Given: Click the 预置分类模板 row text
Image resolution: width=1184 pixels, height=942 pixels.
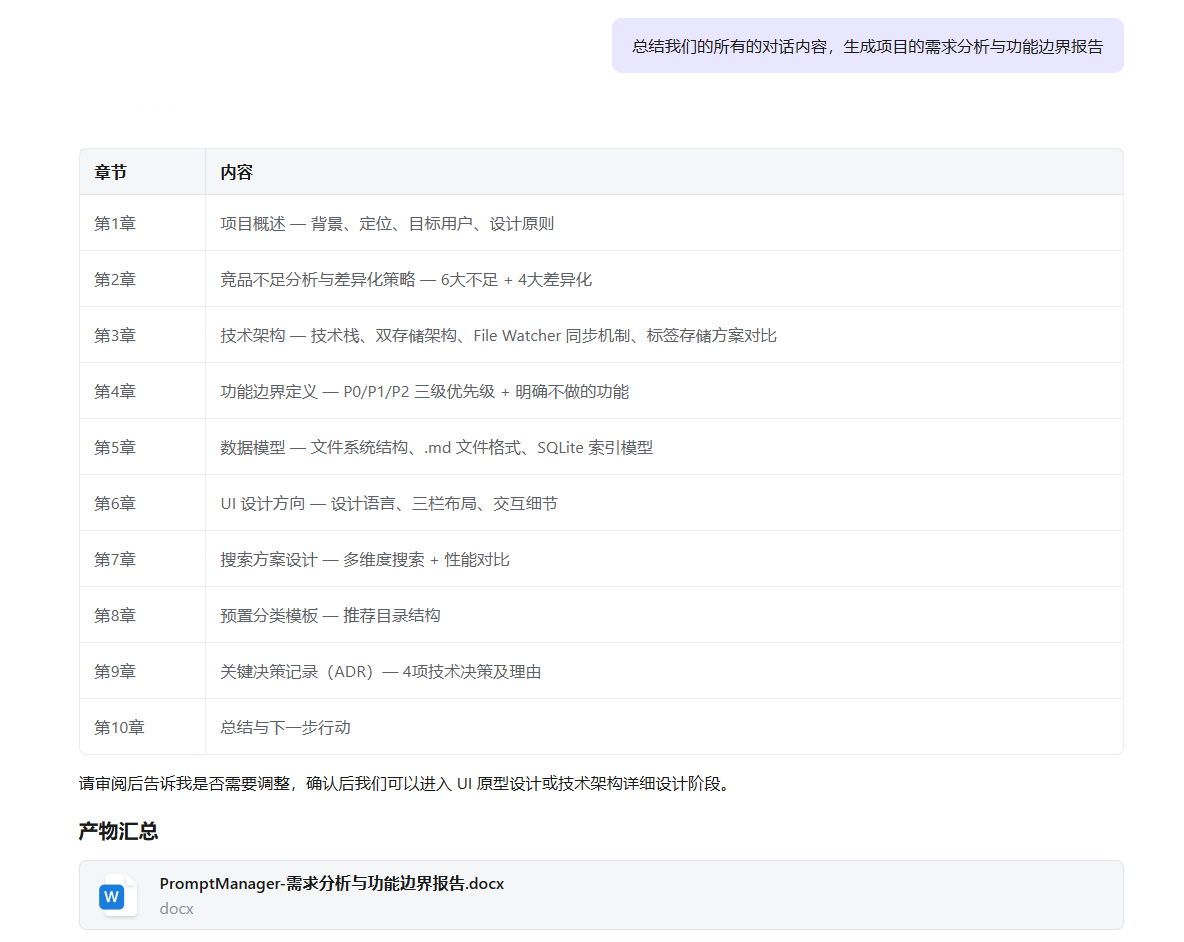Looking at the screenshot, I should coord(330,615).
